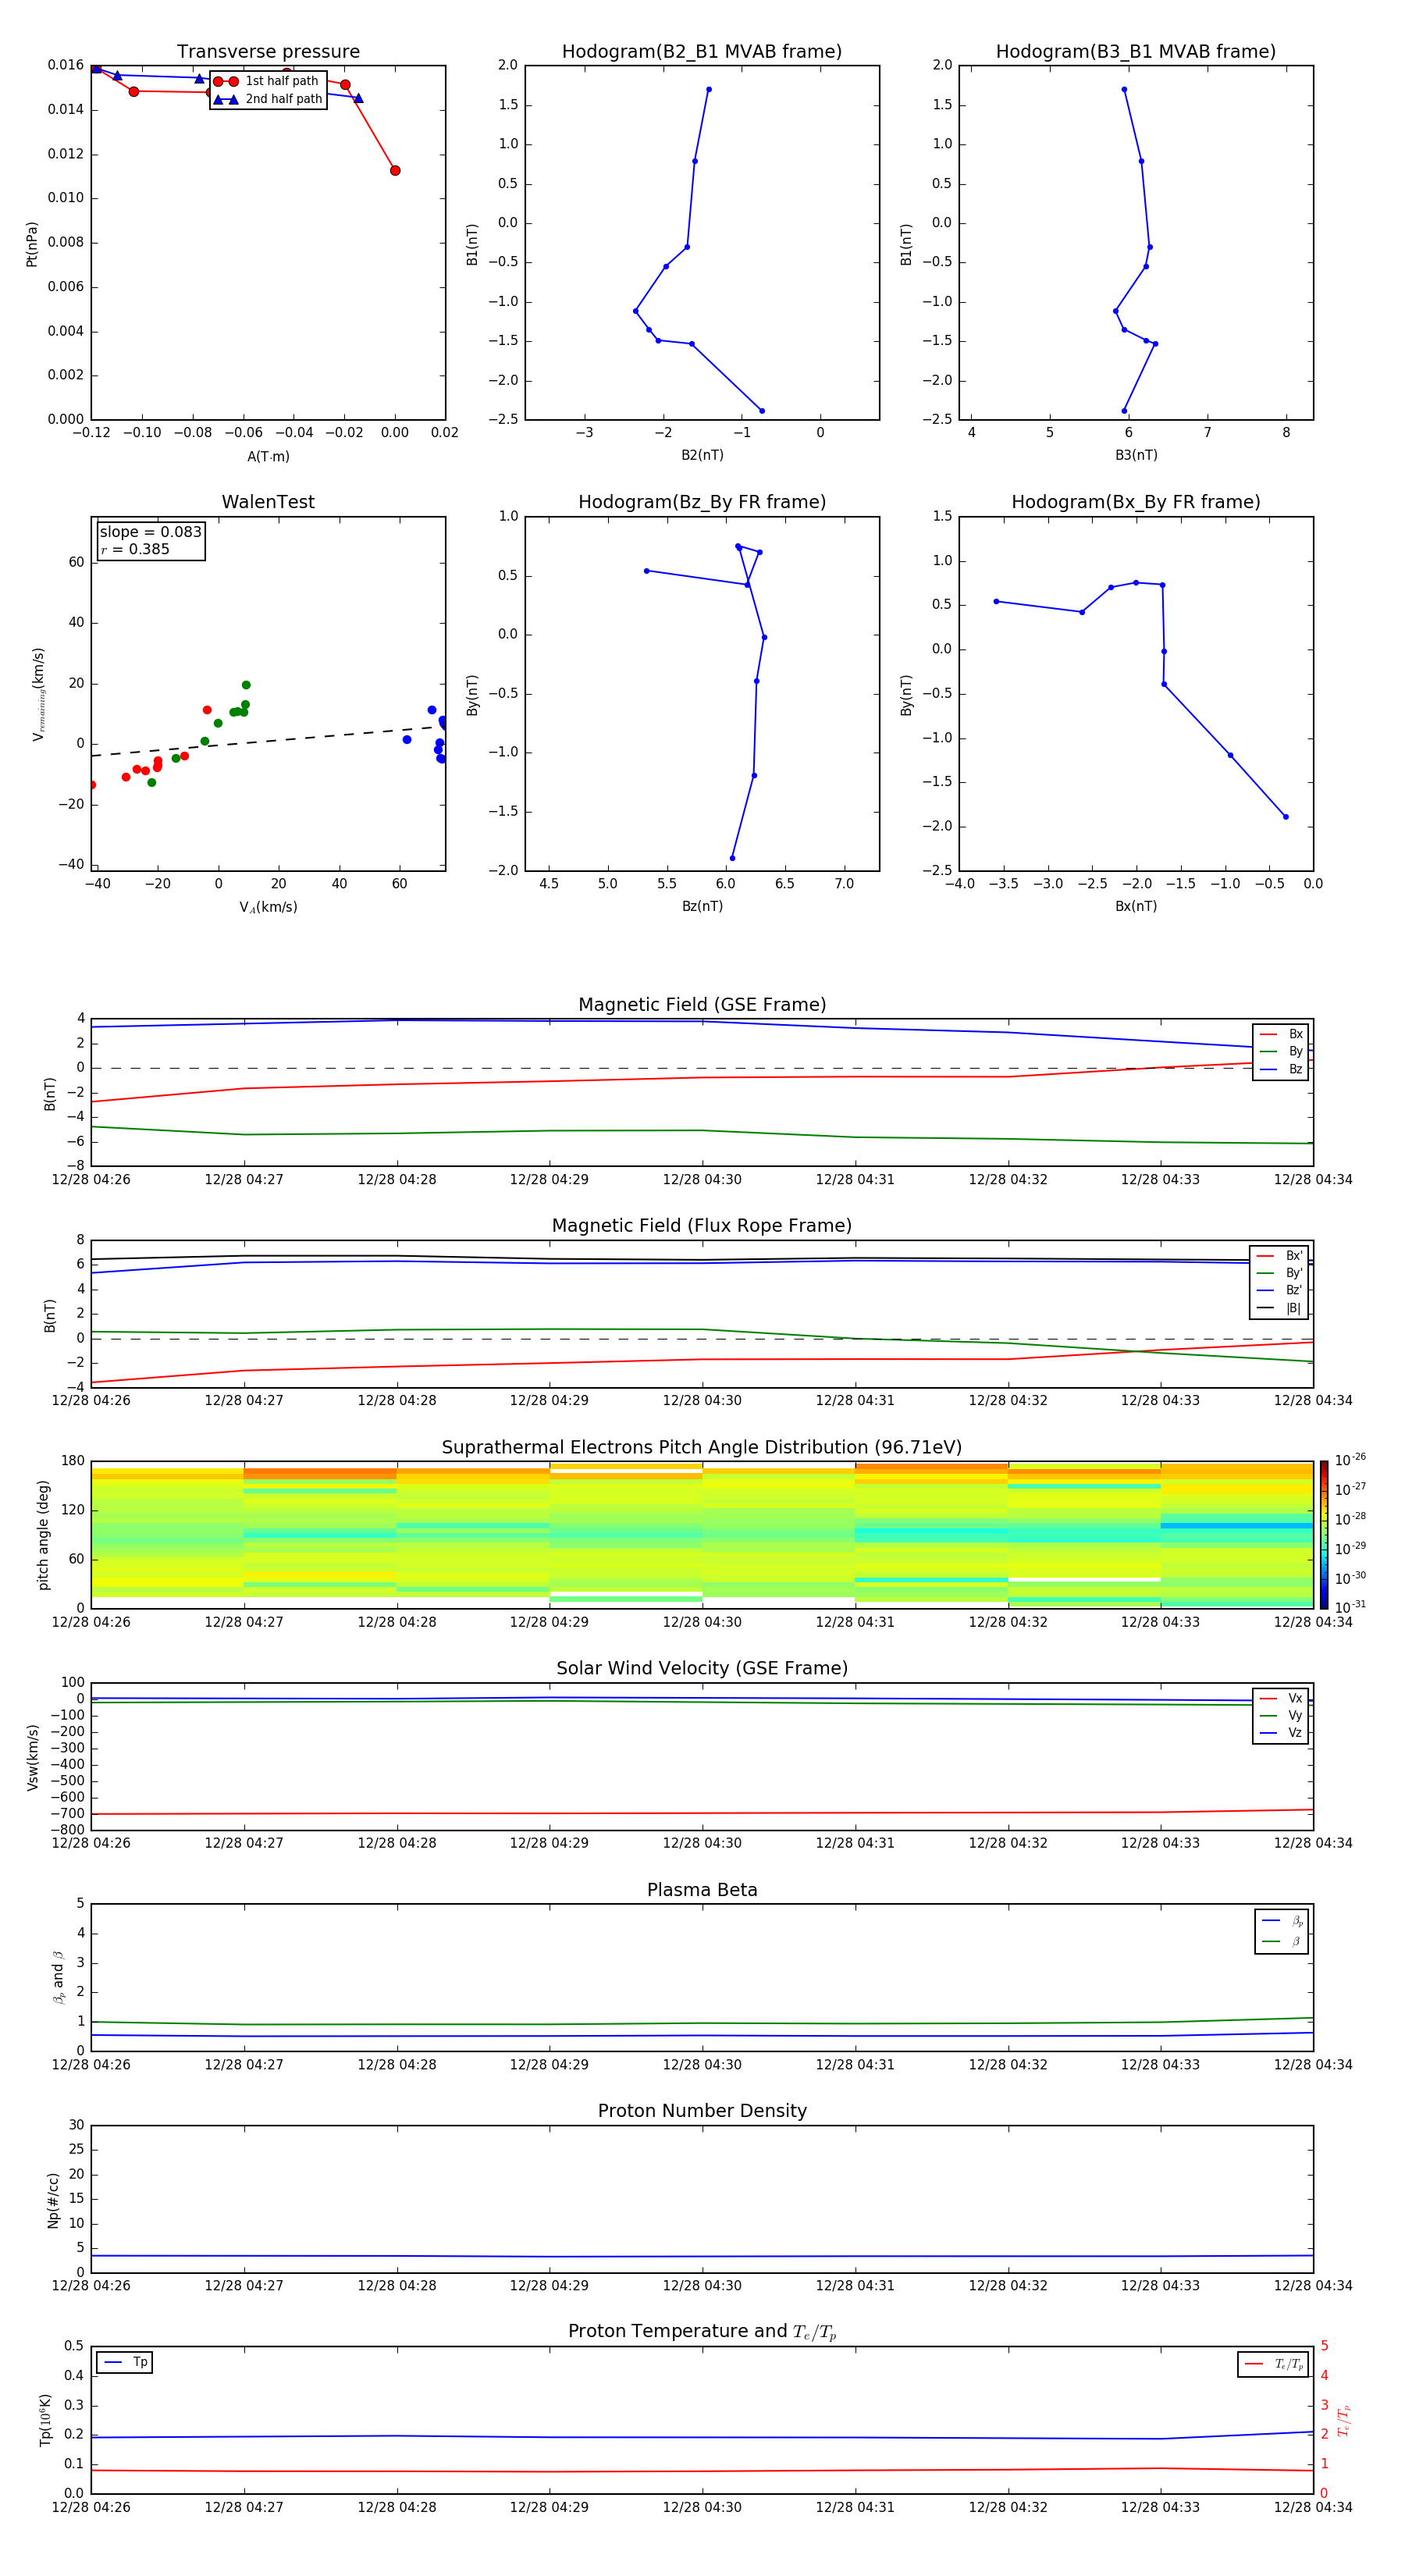The width and height of the screenshot is (1405, 2576).
Task: Click the 'By' entry in GSE legend
Action: click(x=1281, y=1052)
